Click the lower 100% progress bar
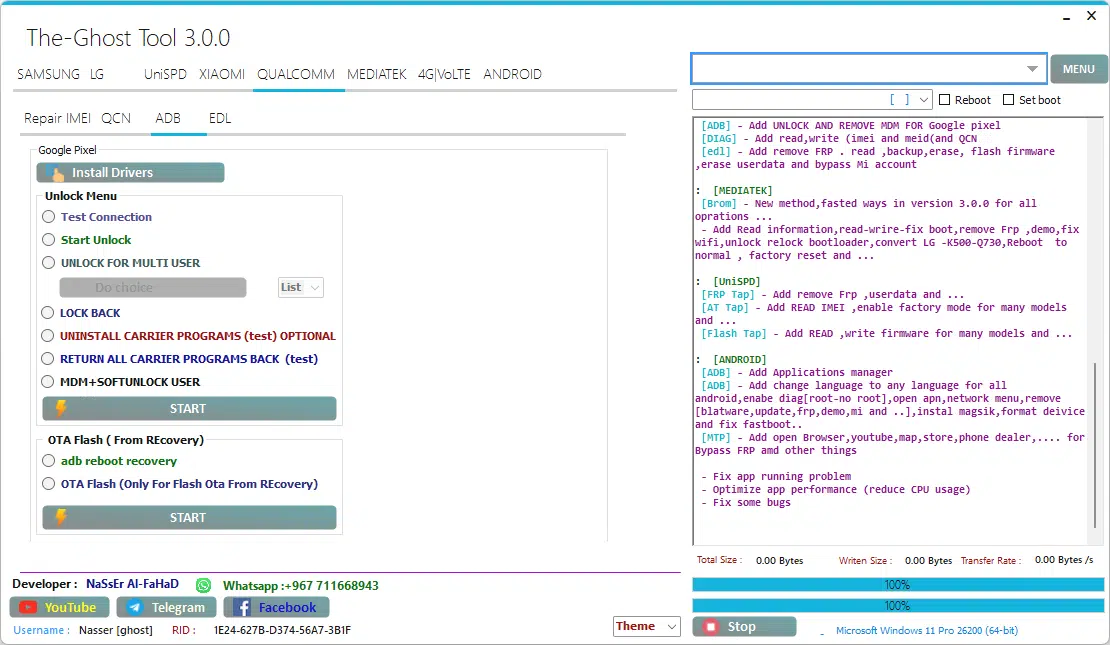 [898, 605]
